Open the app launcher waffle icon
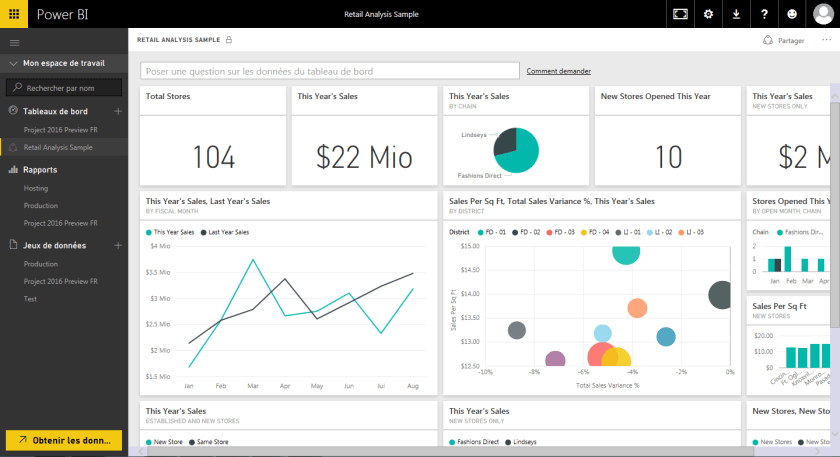840x457 pixels. [x=14, y=14]
